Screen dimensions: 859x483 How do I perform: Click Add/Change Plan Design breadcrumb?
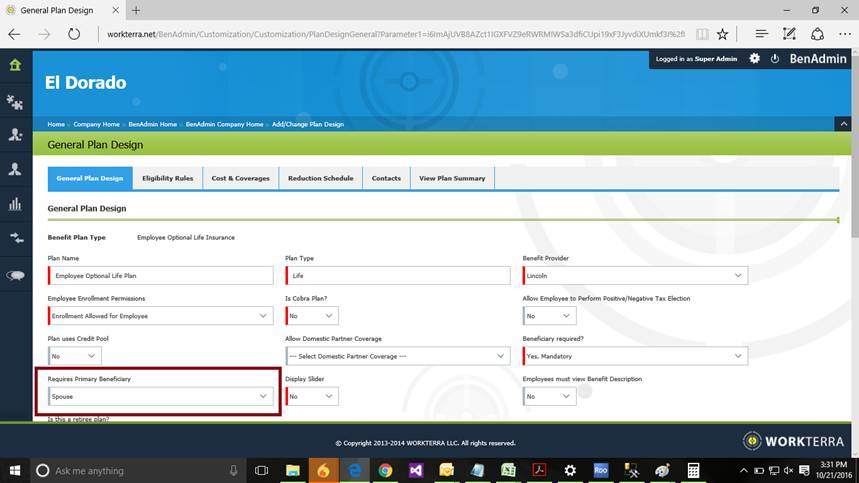coord(308,124)
